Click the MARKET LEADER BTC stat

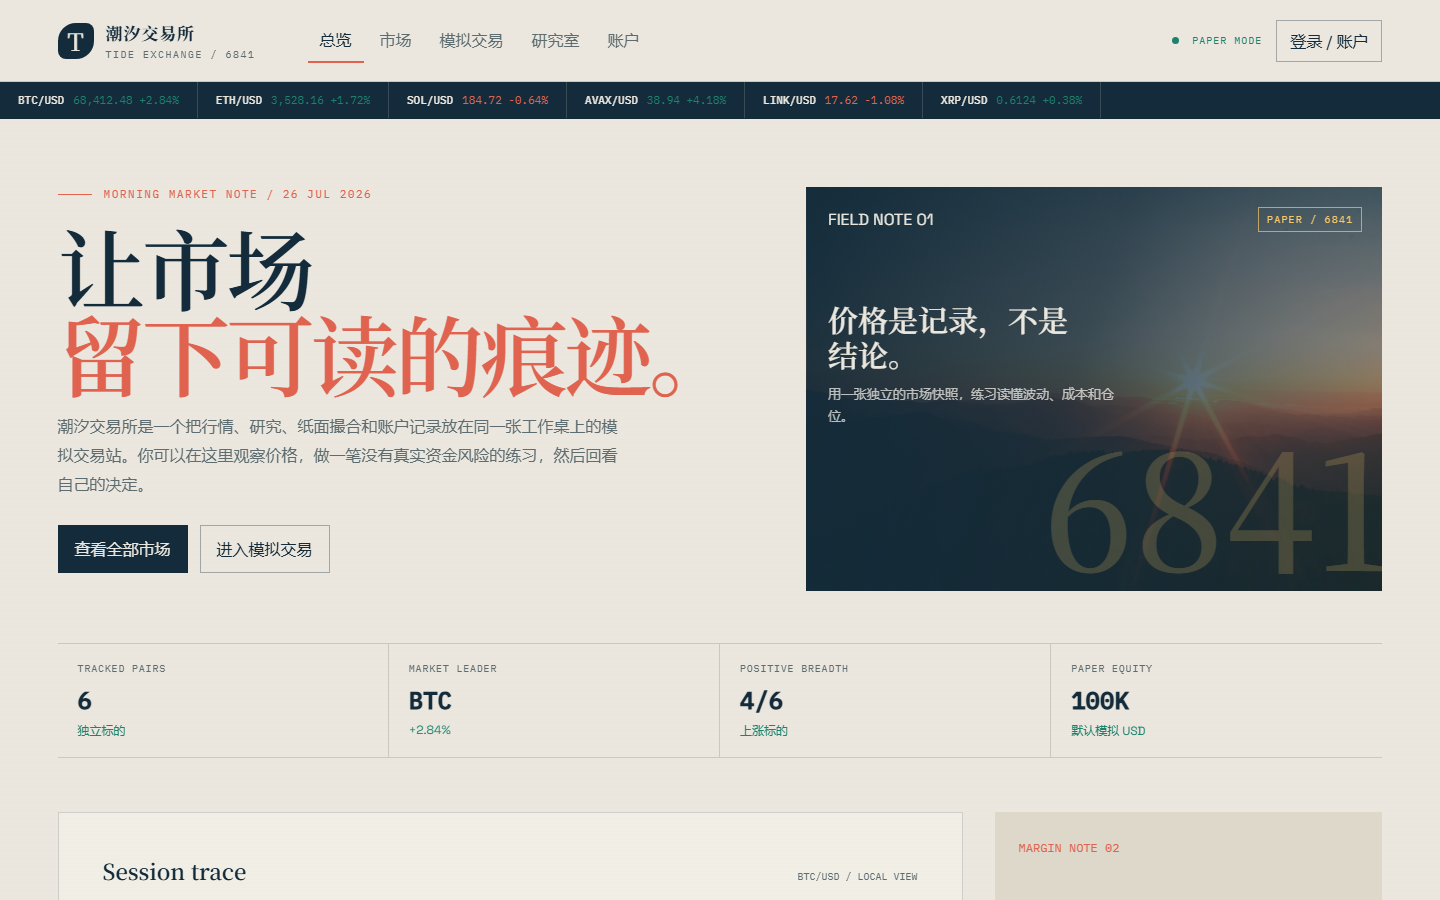point(554,700)
